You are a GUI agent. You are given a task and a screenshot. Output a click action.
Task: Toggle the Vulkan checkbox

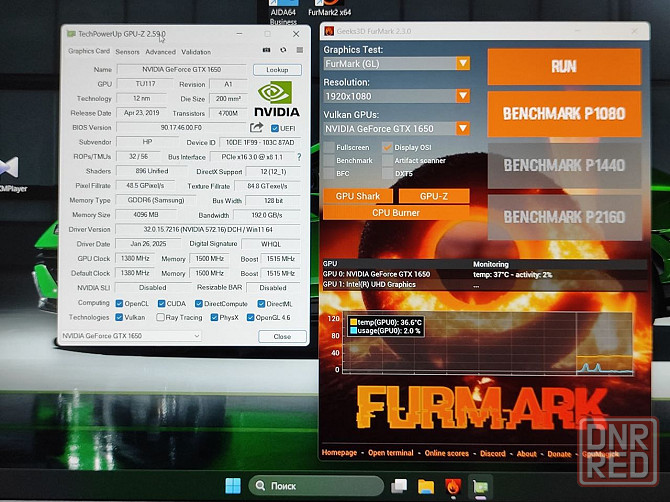(x=119, y=317)
